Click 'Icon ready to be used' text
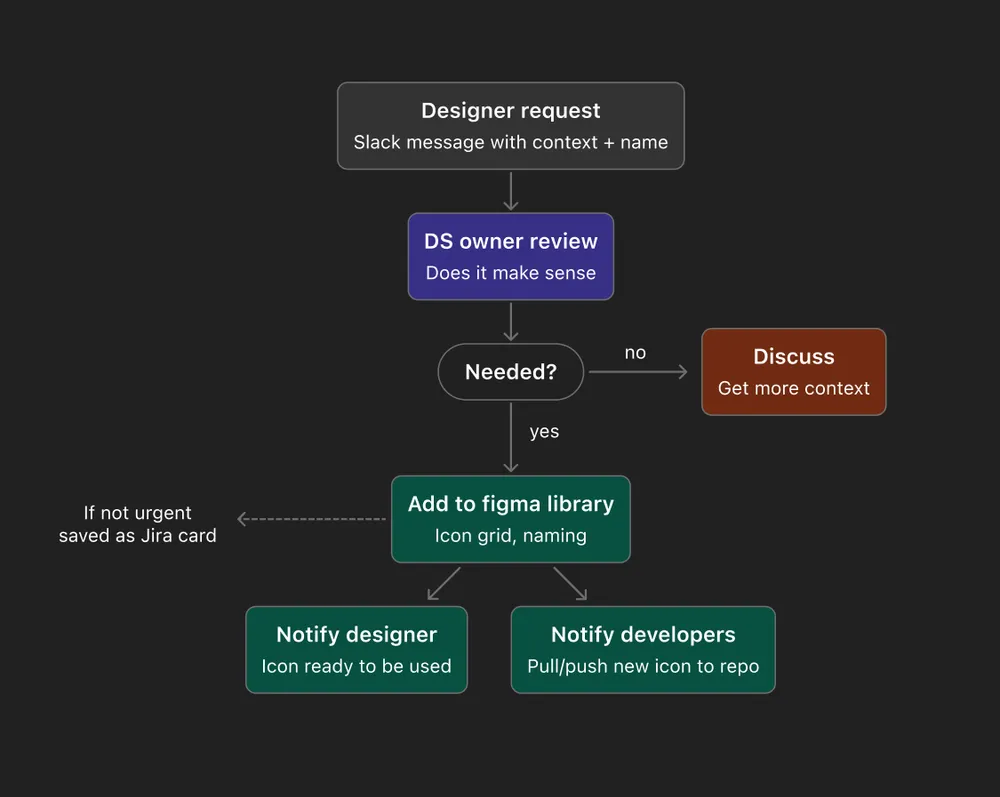The width and height of the screenshot is (1000, 797). click(x=357, y=666)
